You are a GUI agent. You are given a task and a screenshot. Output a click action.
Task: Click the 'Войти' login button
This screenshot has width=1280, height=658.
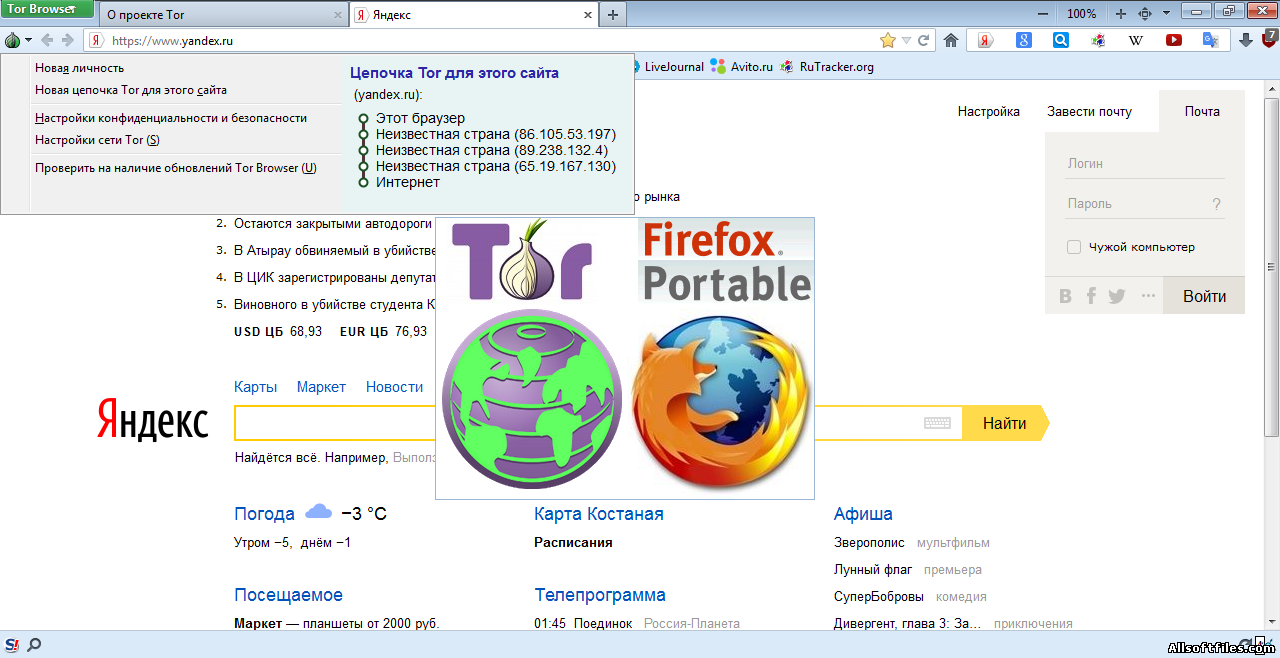tap(1204, 296)
